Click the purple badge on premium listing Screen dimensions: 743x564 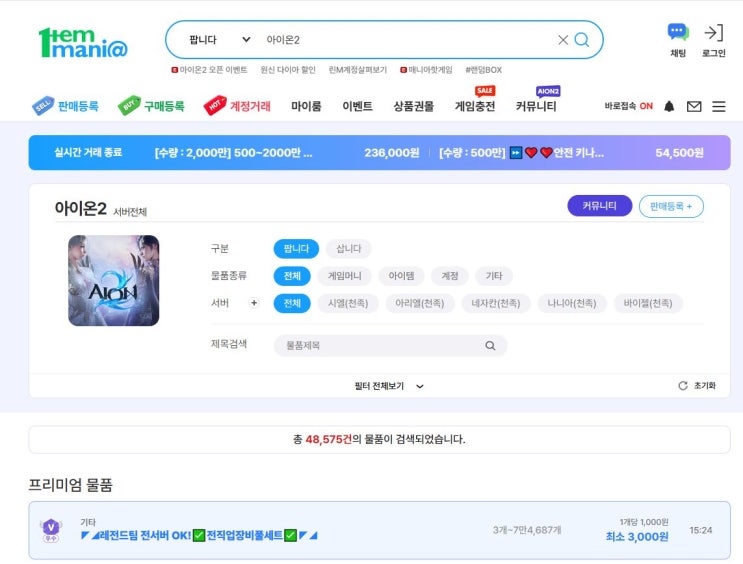(51, 530)
